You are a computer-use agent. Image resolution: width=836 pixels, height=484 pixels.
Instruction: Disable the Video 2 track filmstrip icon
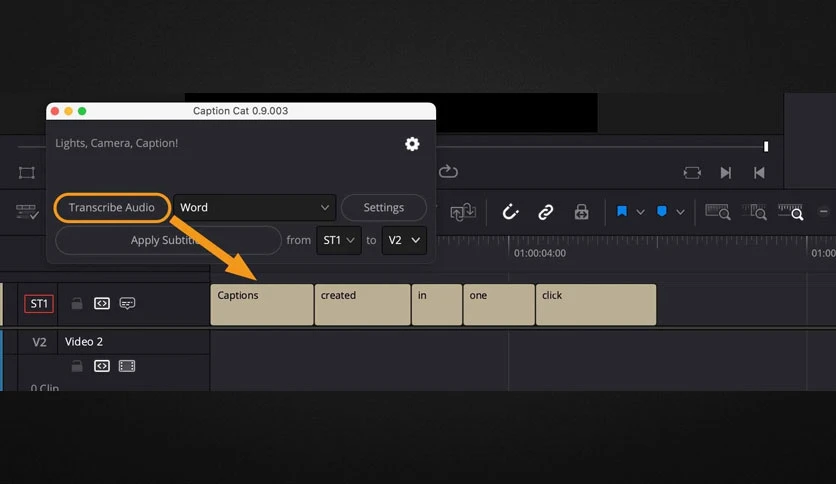(127, 366)
